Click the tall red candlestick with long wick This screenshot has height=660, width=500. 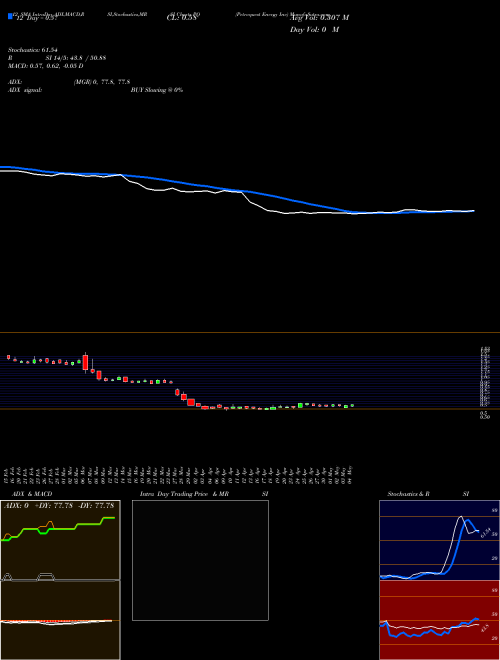[85, 362]
